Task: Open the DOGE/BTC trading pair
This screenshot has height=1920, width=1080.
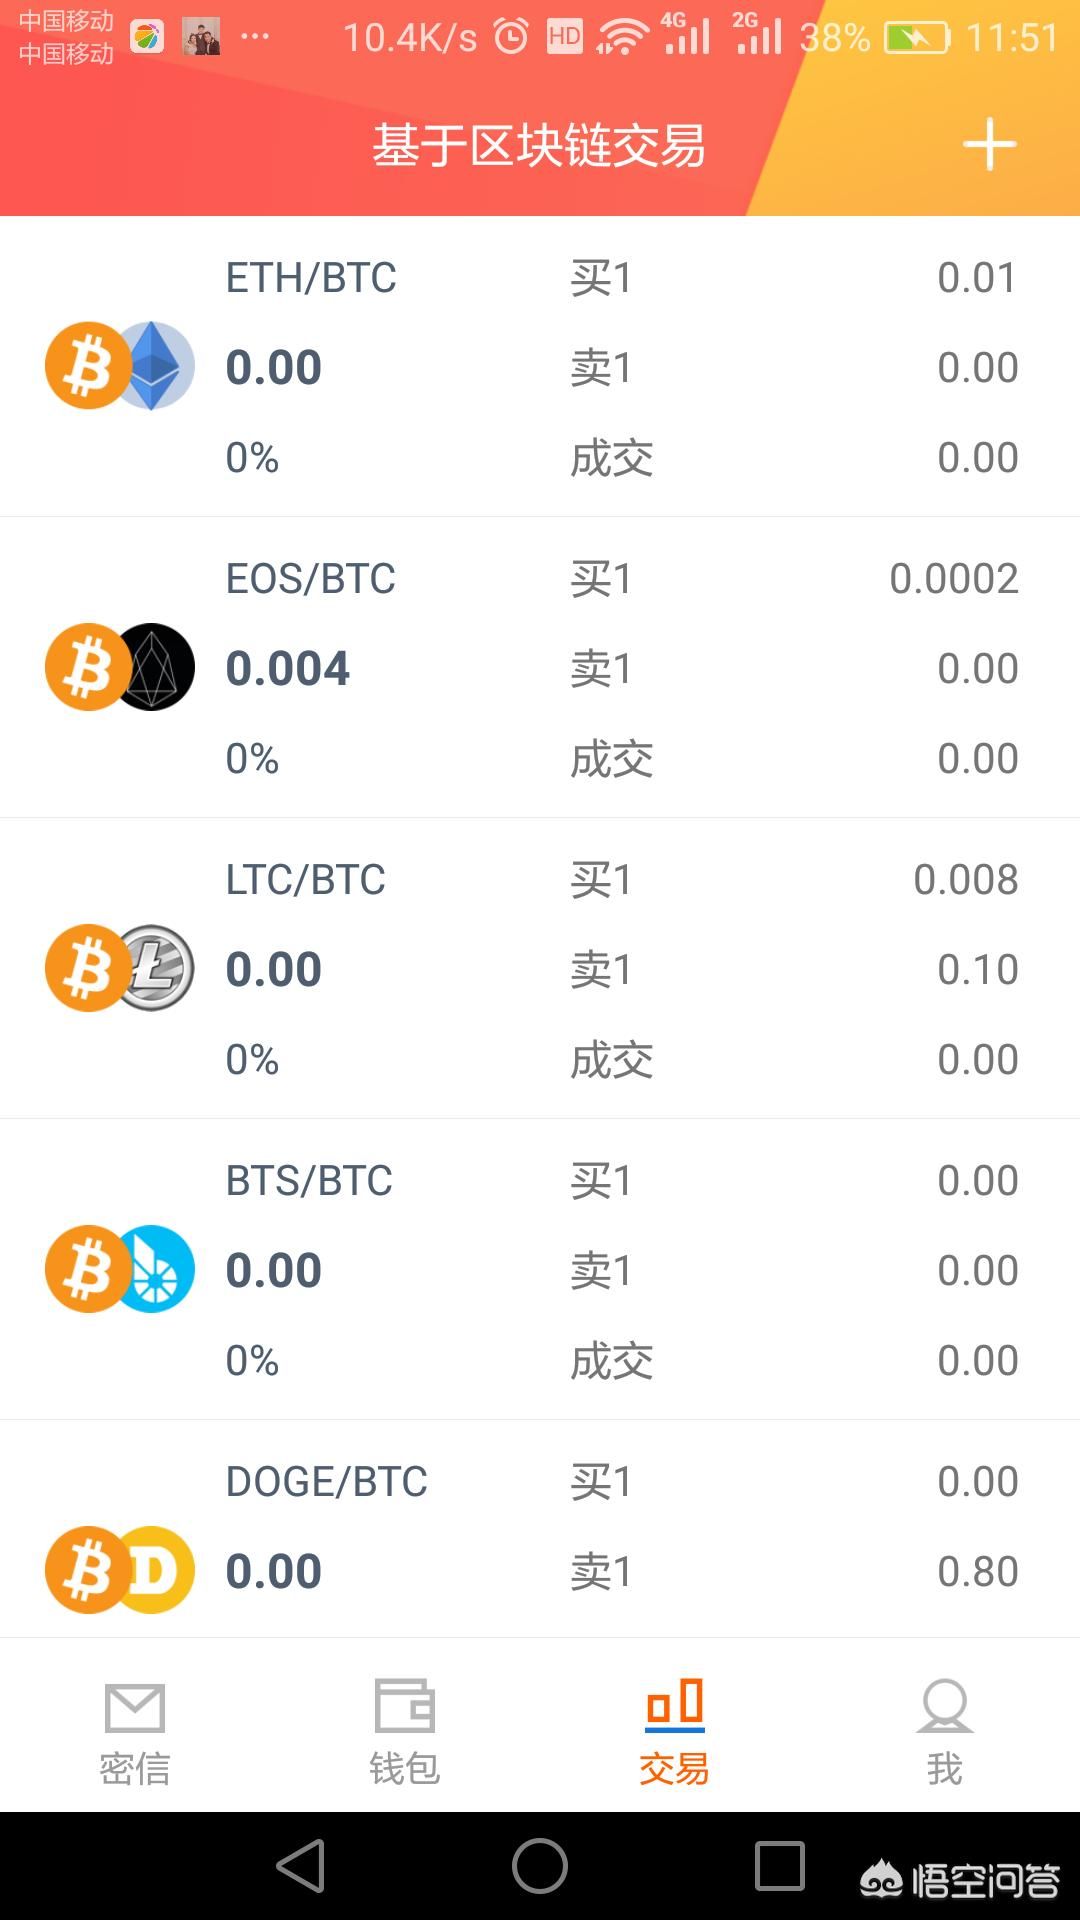Action: 326,1482
